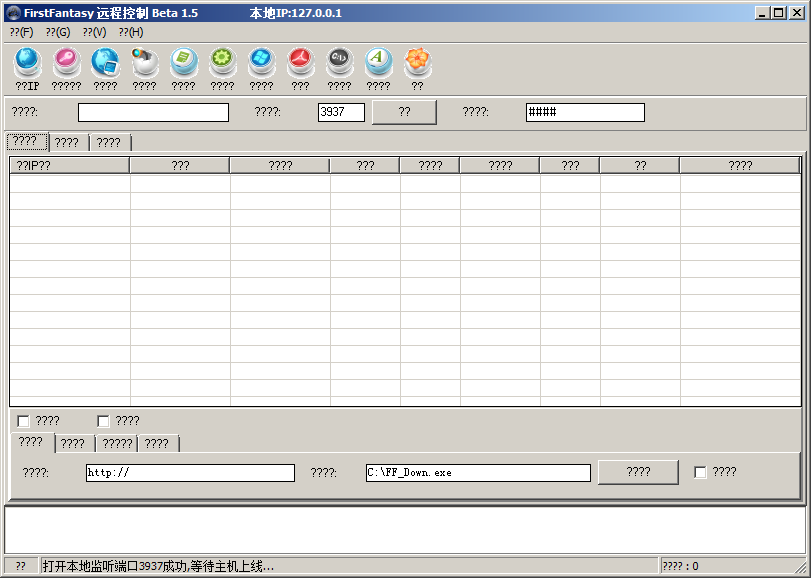Click the port field showing 3937

[341, 112]
